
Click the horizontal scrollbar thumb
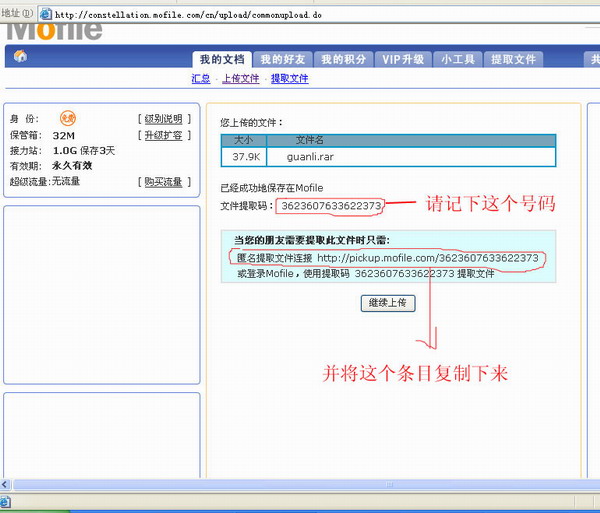pyautogui.click(x=306, y=484)
